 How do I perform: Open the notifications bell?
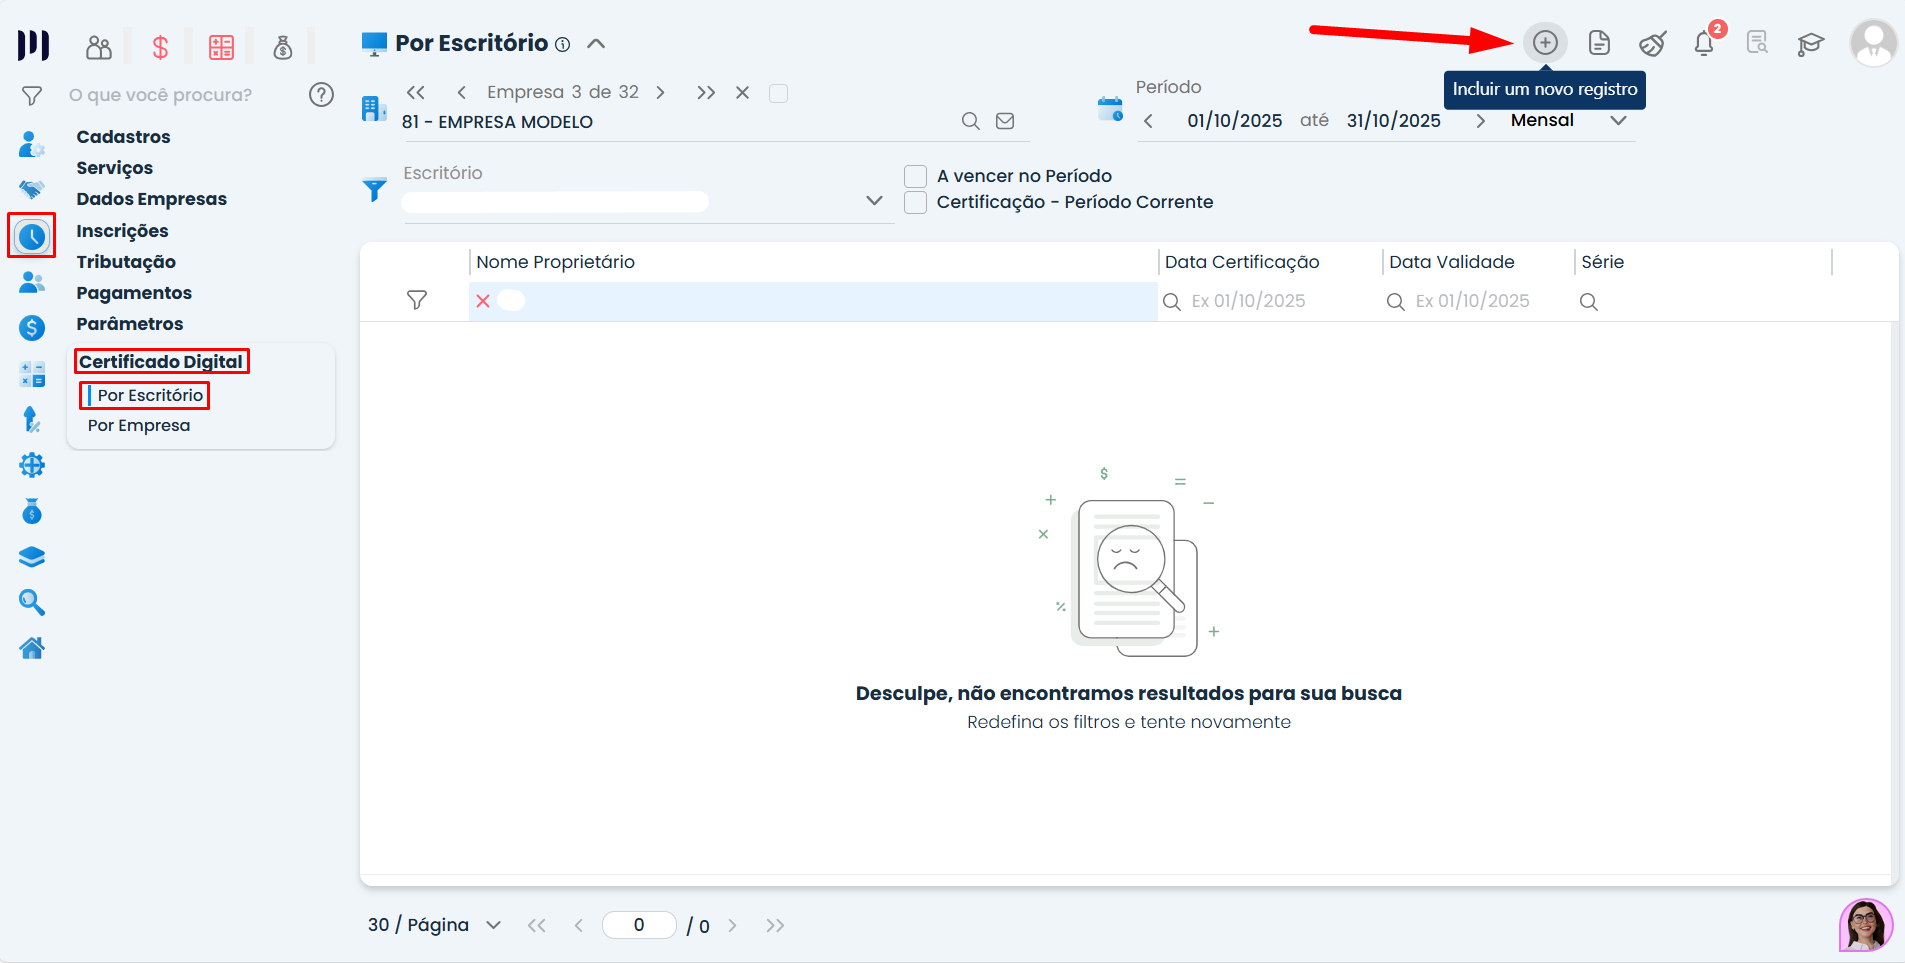1704,43
